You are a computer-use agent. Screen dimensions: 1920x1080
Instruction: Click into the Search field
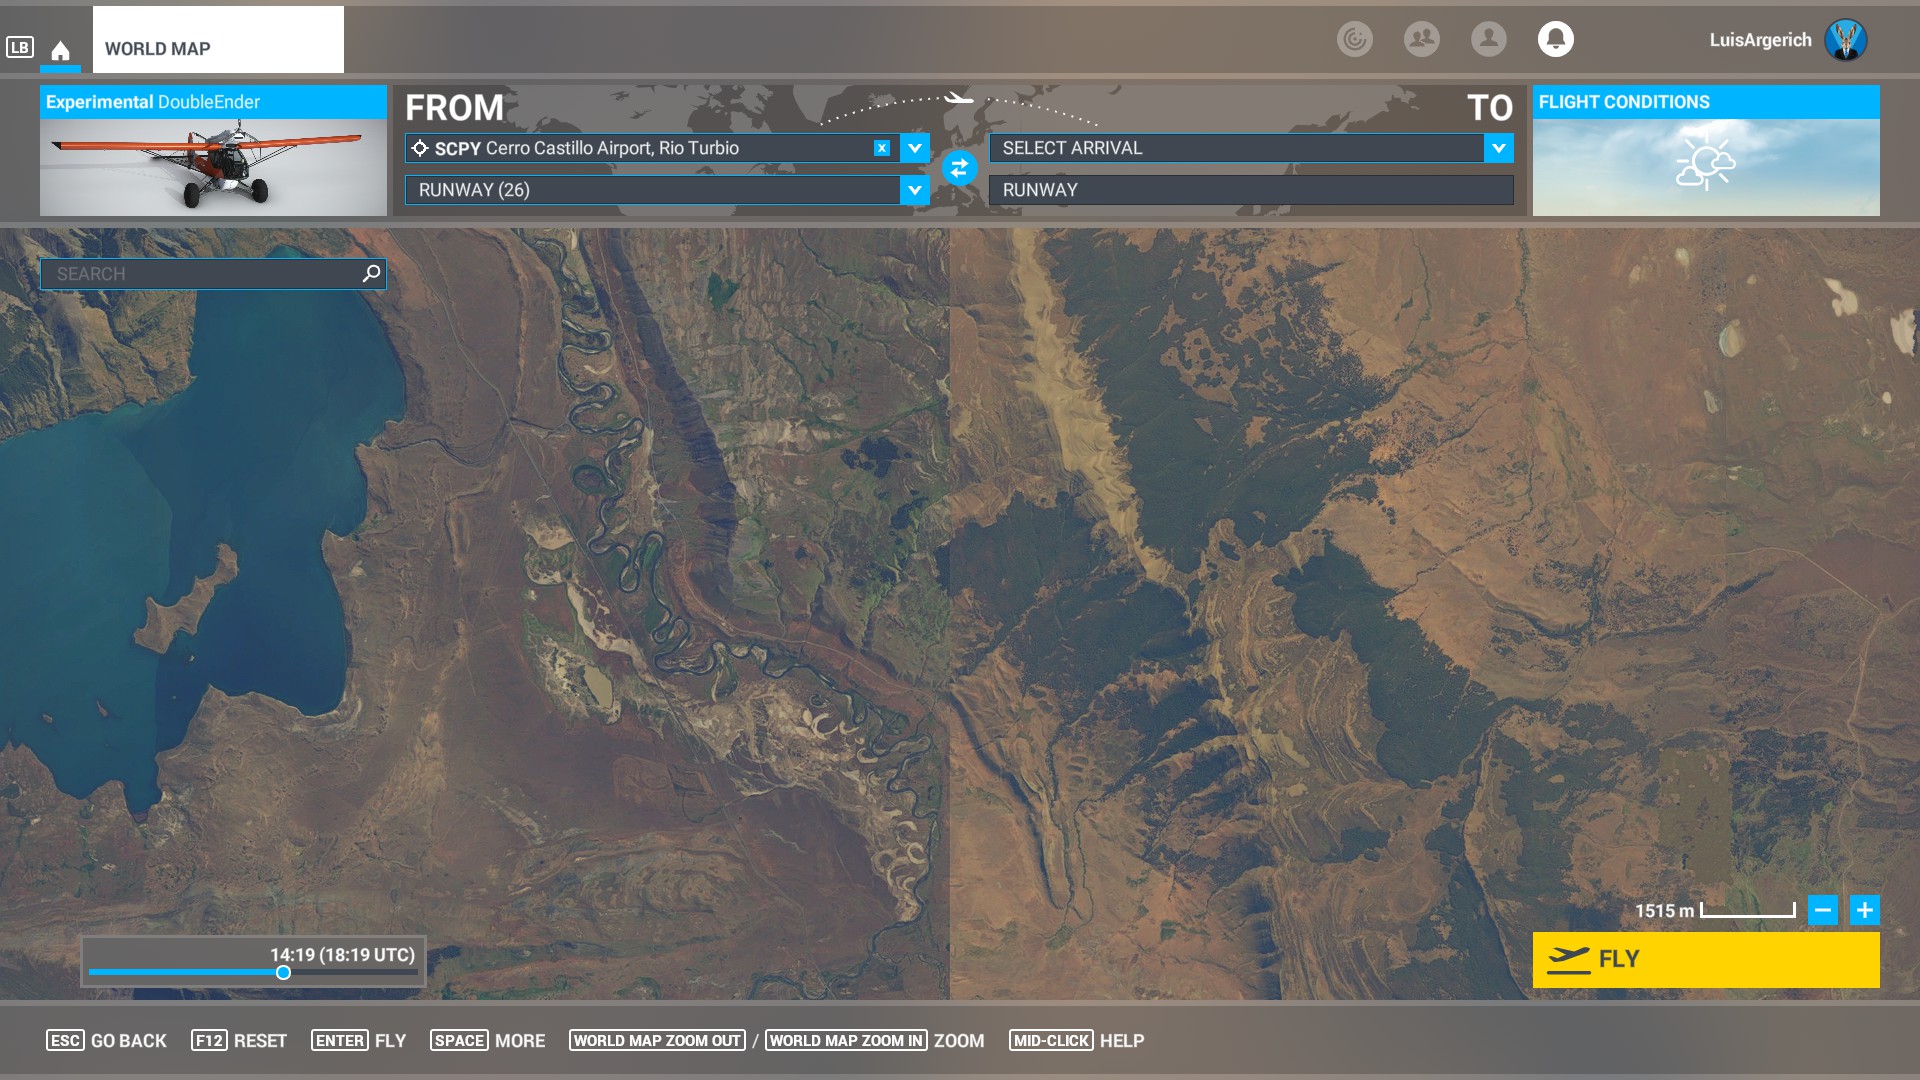[x=200, y=273]
